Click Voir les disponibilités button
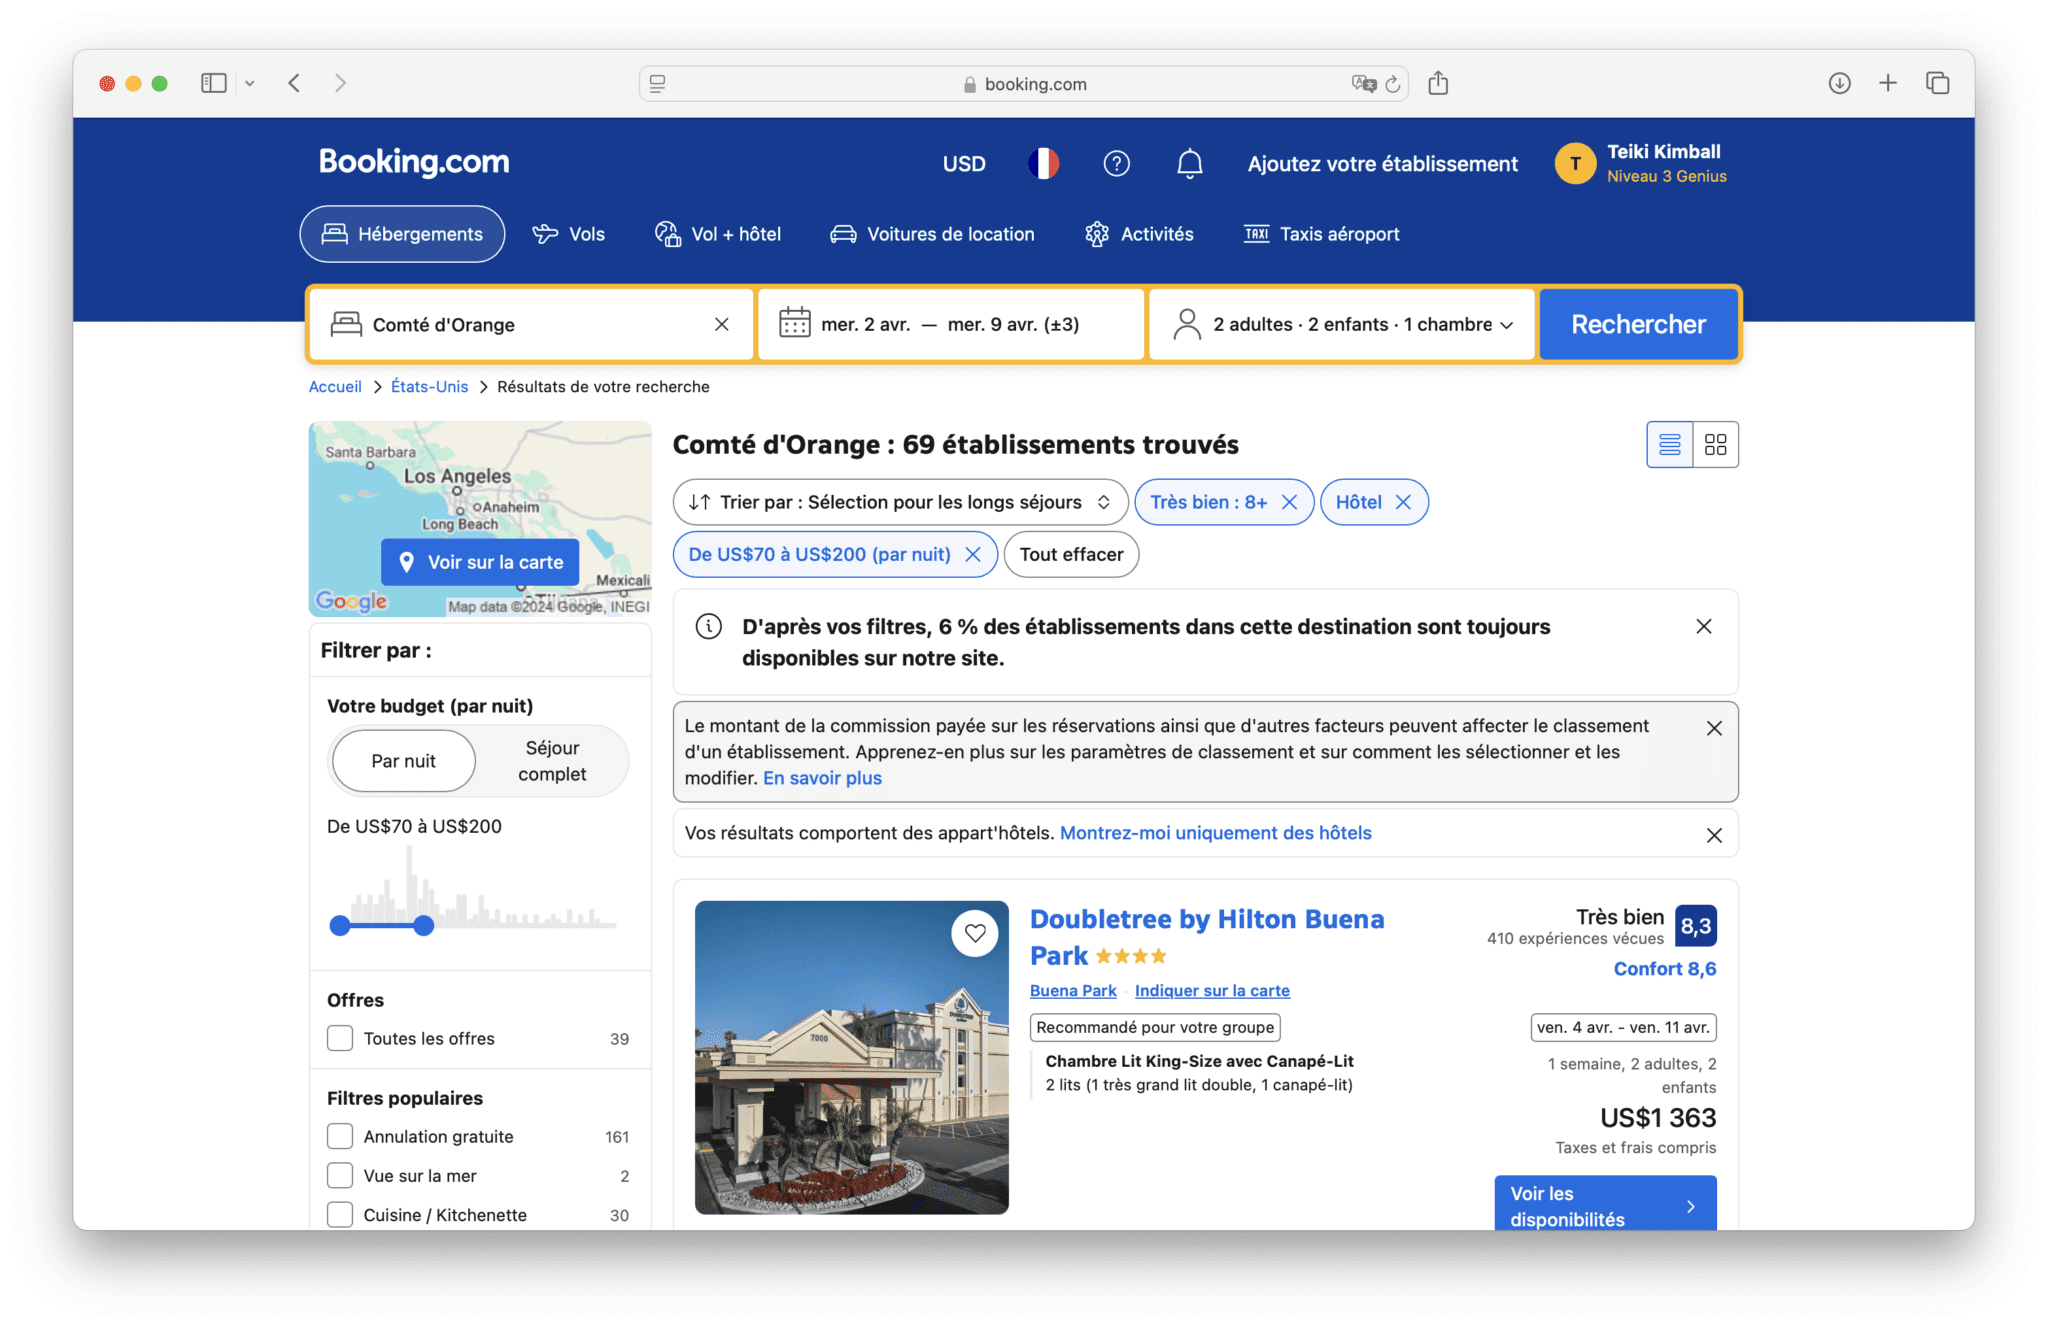This screenshot has width=2048, height=1327. pyautogui.click(x=1605, y=1203)
